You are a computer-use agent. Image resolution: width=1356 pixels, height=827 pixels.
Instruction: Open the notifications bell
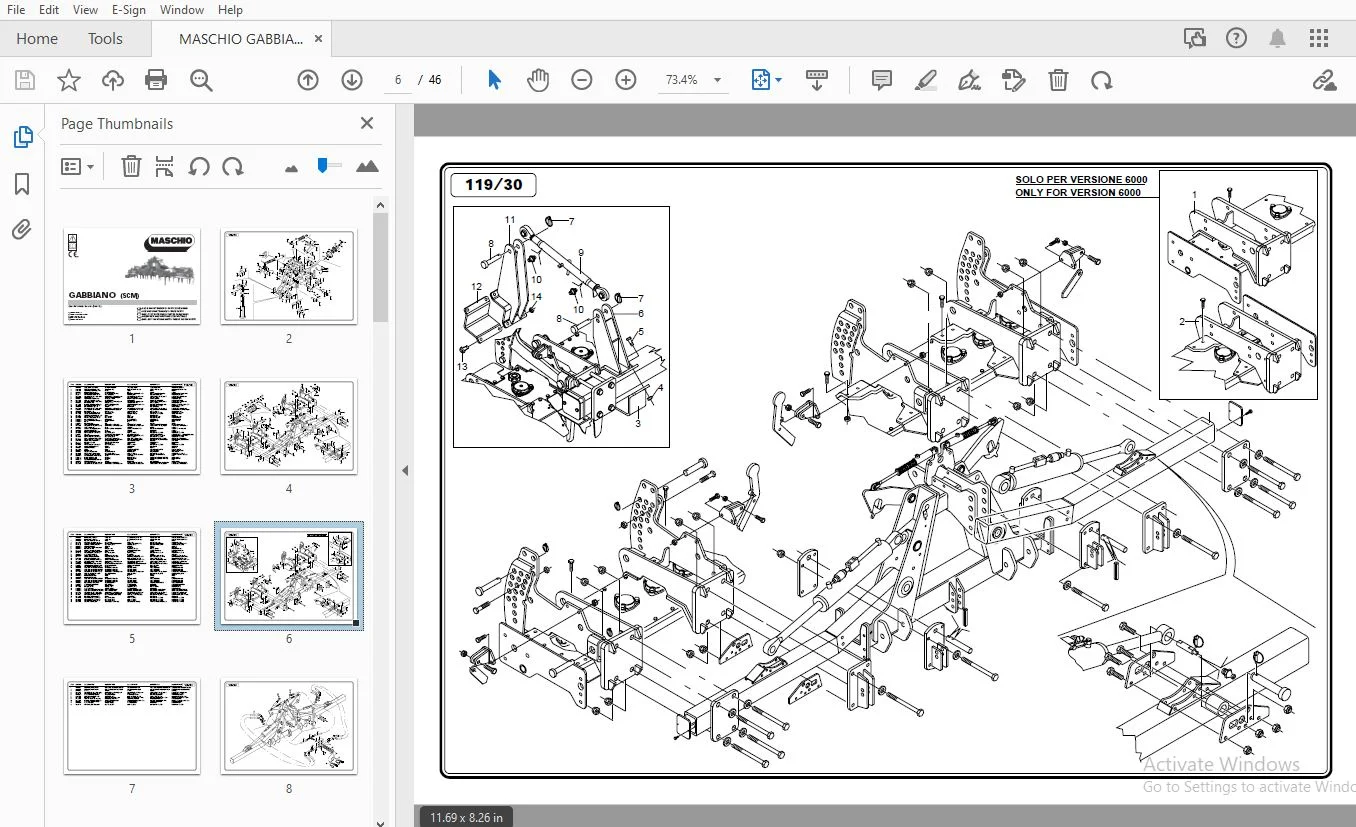tap(1277, 39)
